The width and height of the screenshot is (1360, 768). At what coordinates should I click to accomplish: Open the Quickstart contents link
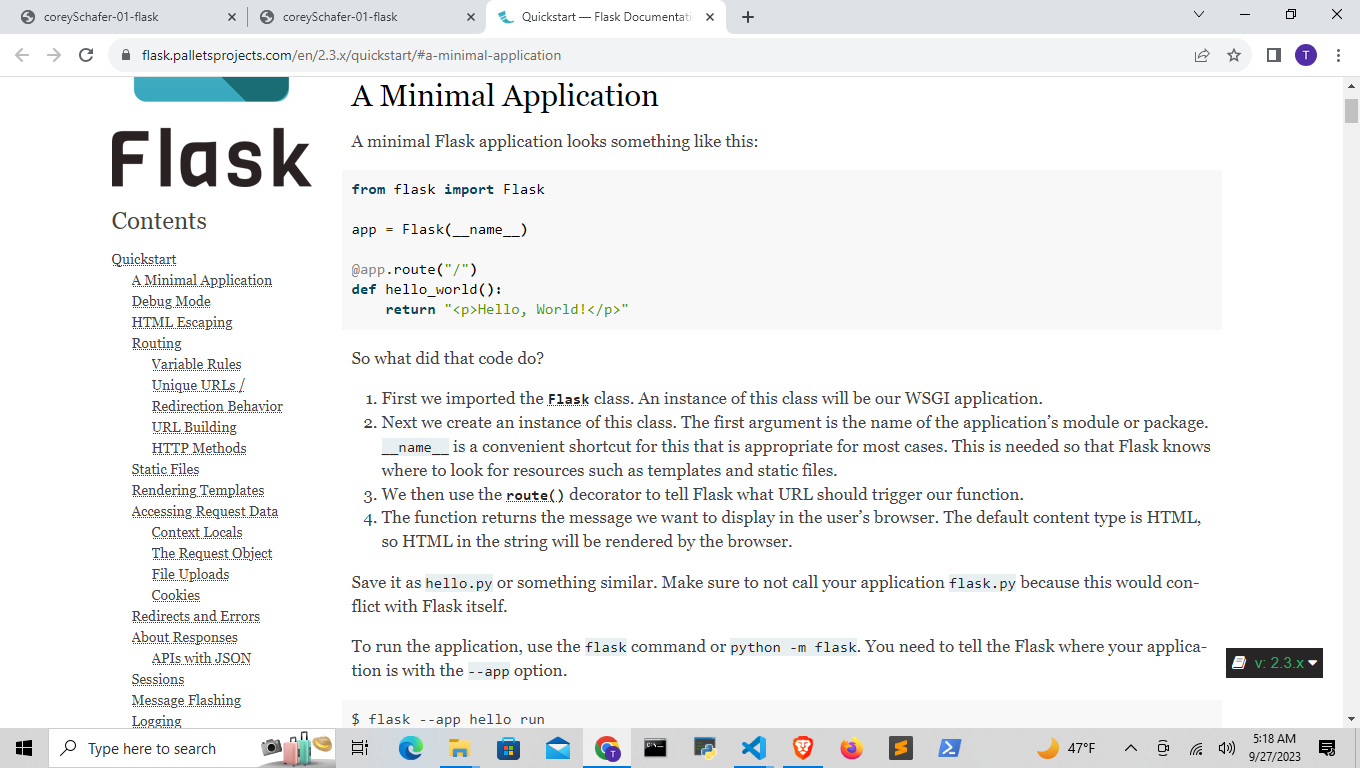144,260
